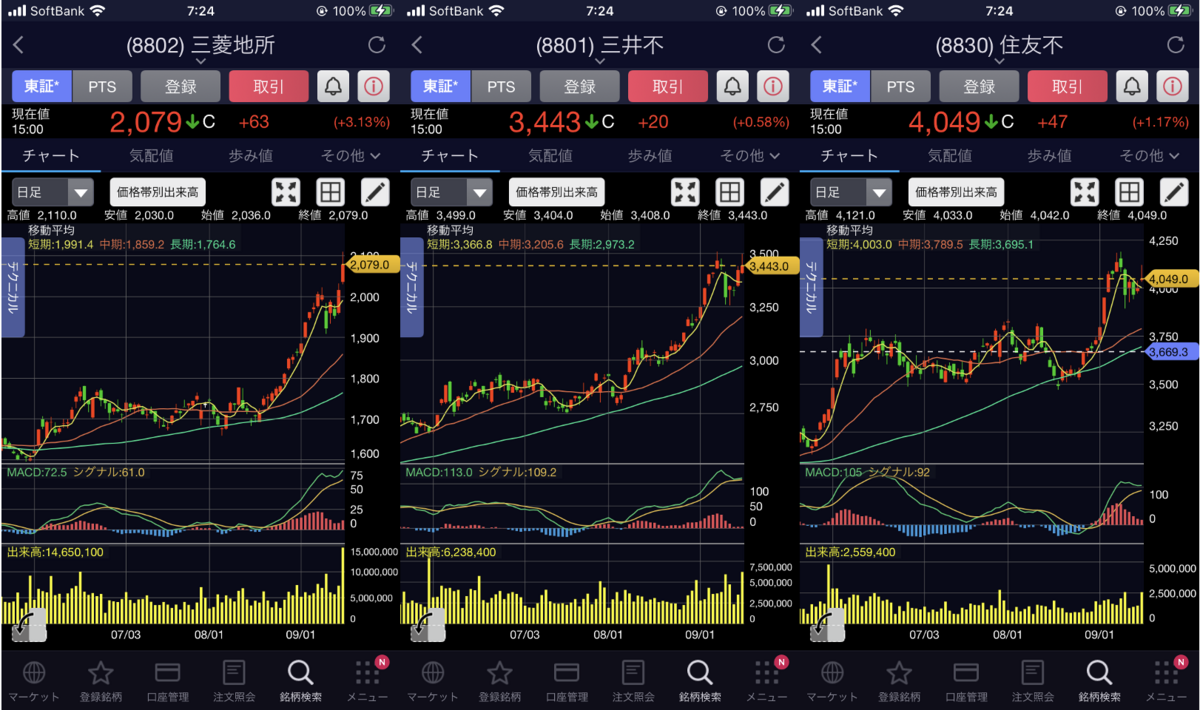Refresh the 住友不 quote

pos(1176,45)
